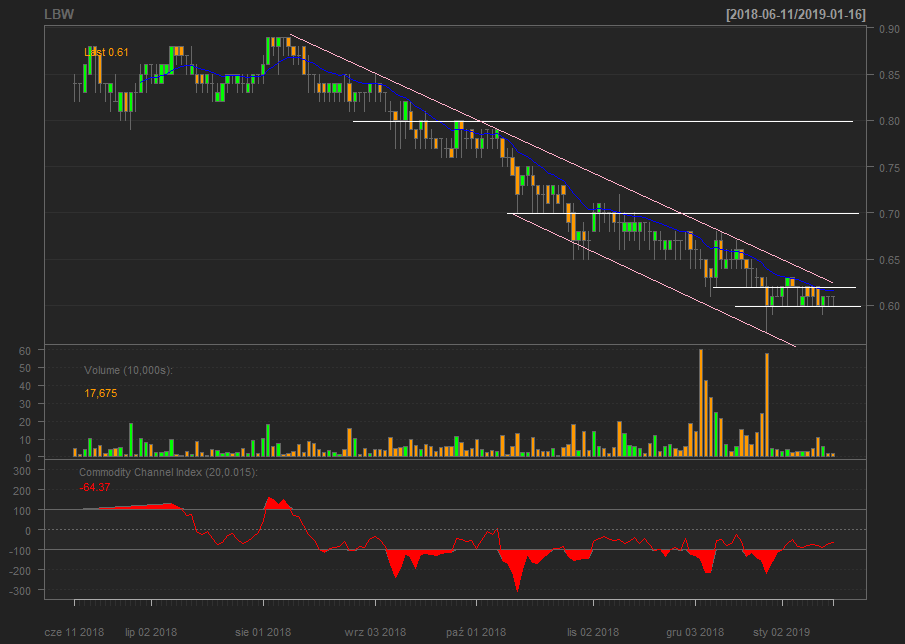
Task: Click the date range 2018-06-11/2019-01-16 label
Action: coord(796,14)
